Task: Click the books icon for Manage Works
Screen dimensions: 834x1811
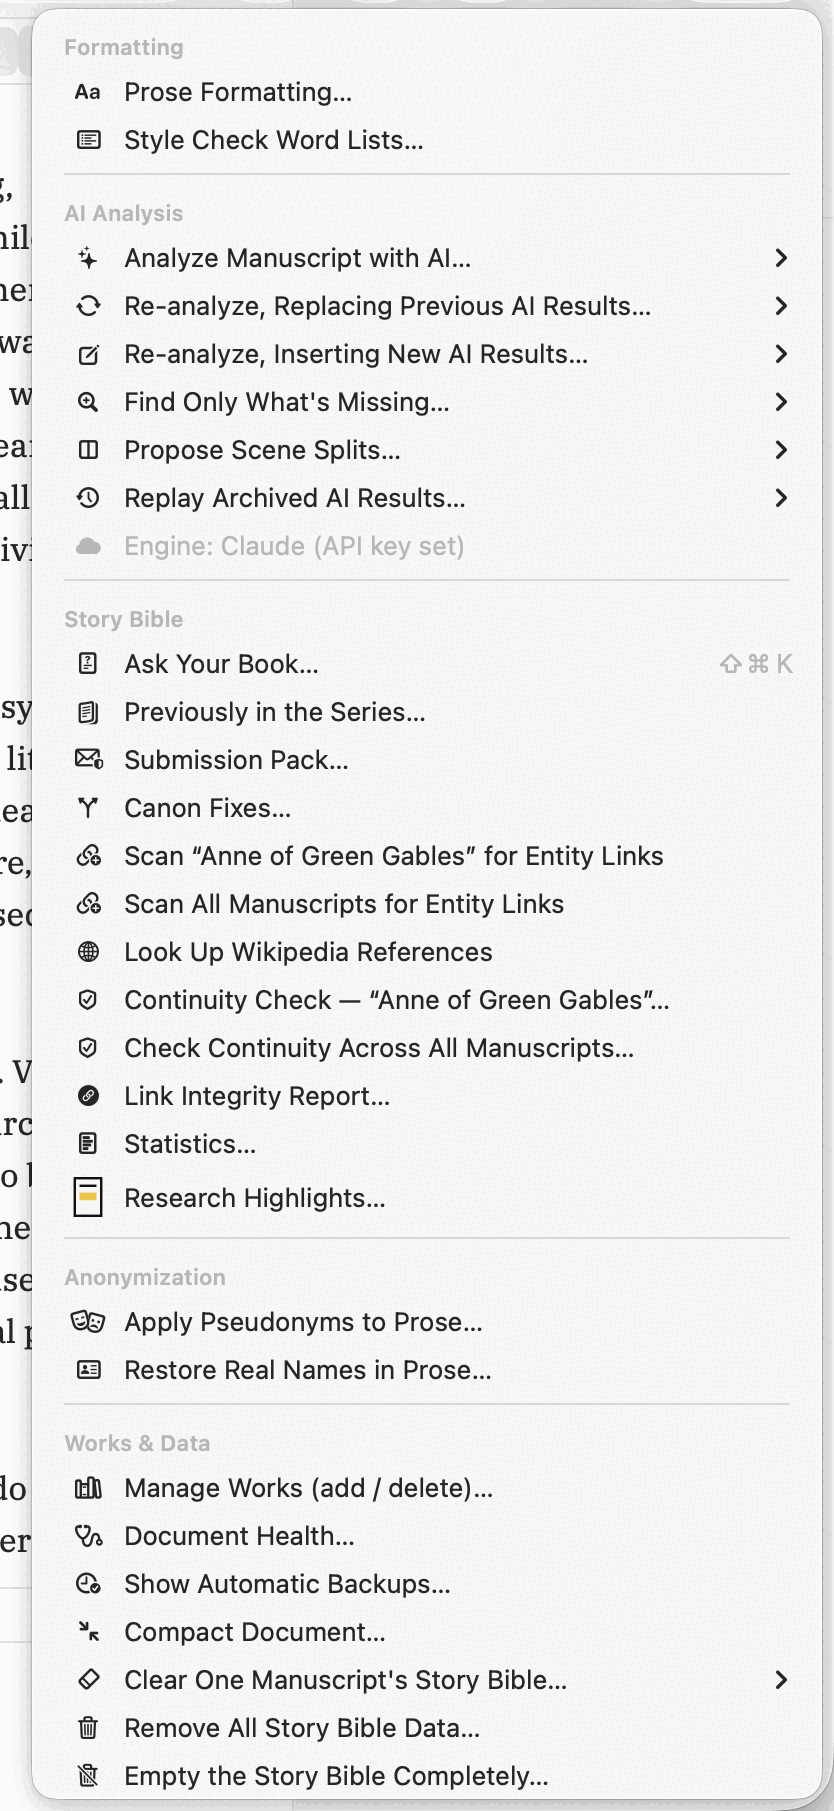Action: click(x=88, y=1488)
